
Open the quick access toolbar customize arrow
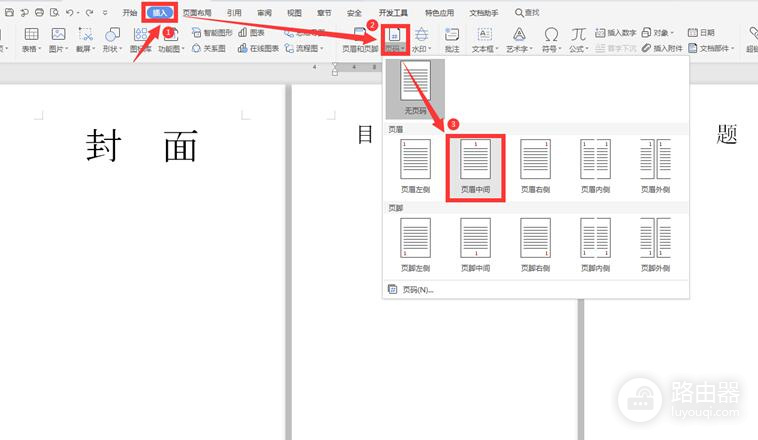click(105, 13)
